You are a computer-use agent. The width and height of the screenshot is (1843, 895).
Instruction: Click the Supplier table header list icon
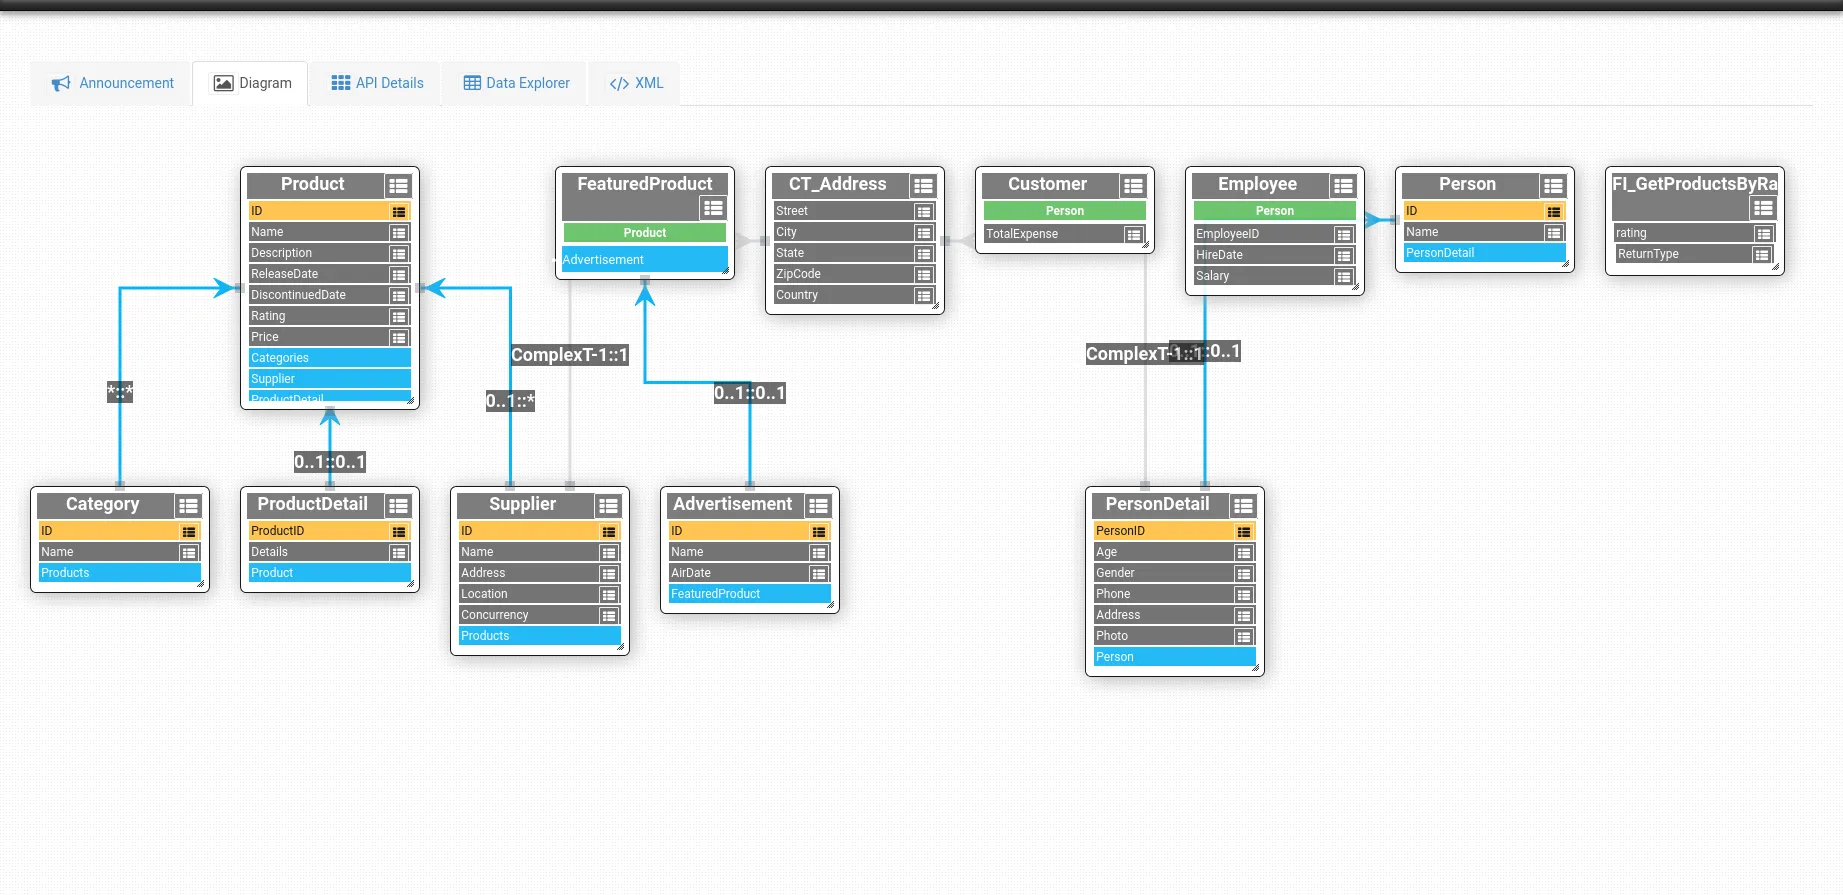click(x=608, y=506)
